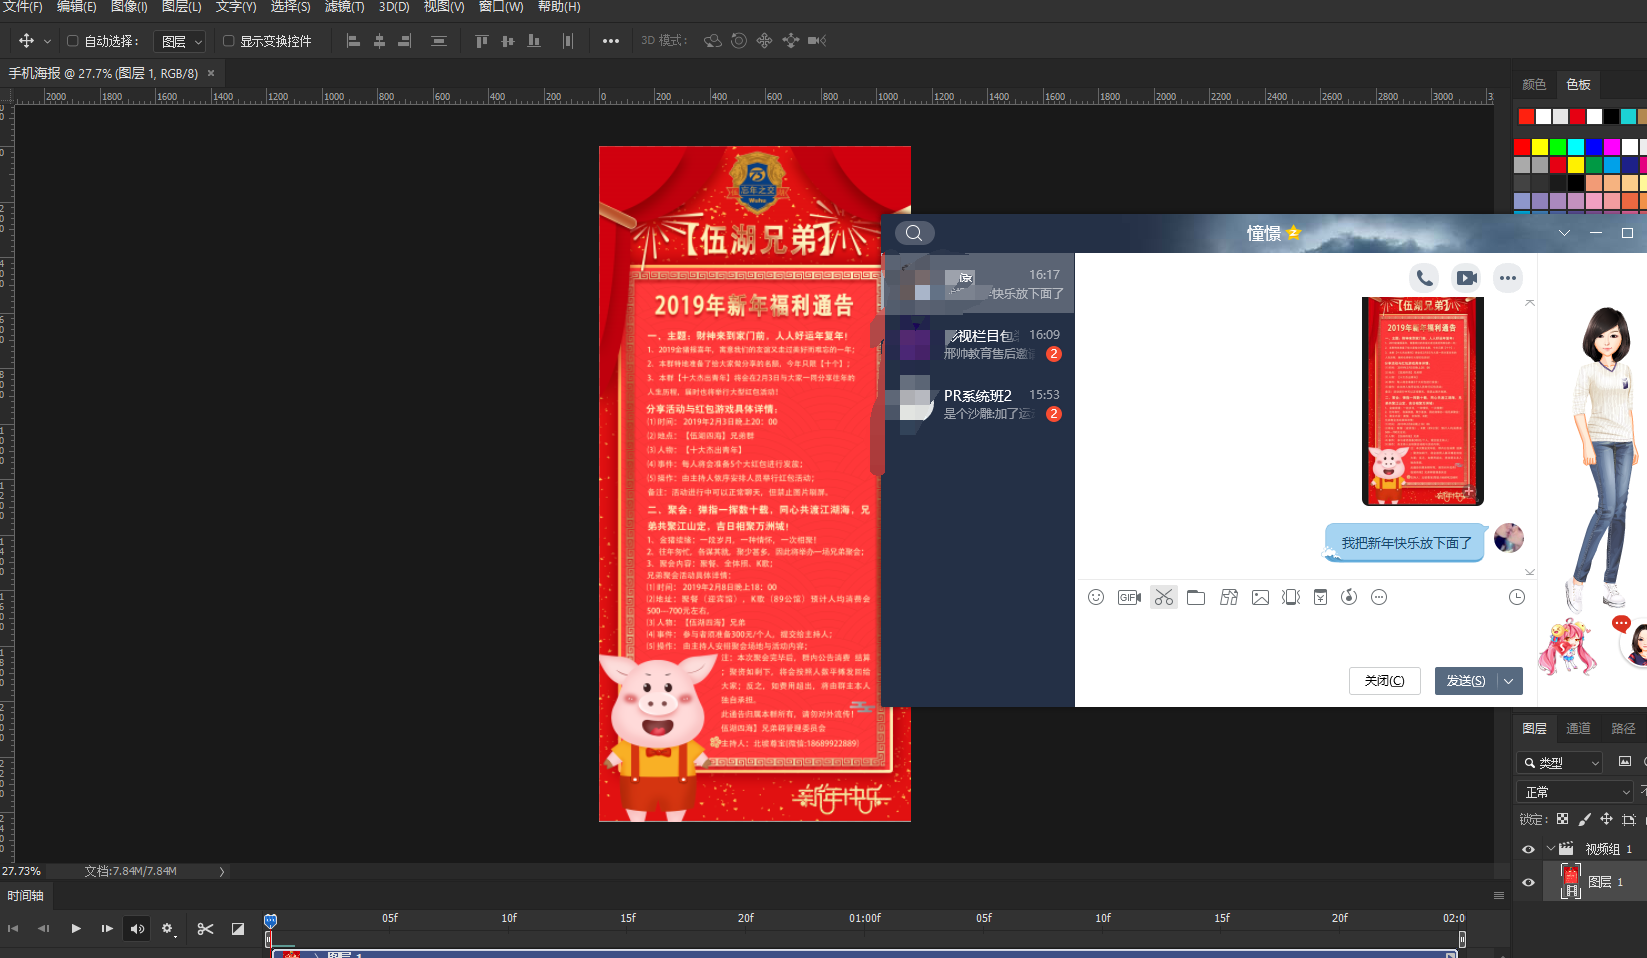Switch to the 通道 channels tab
Screen dimensions: 1647x958
tap(1578, 728)
